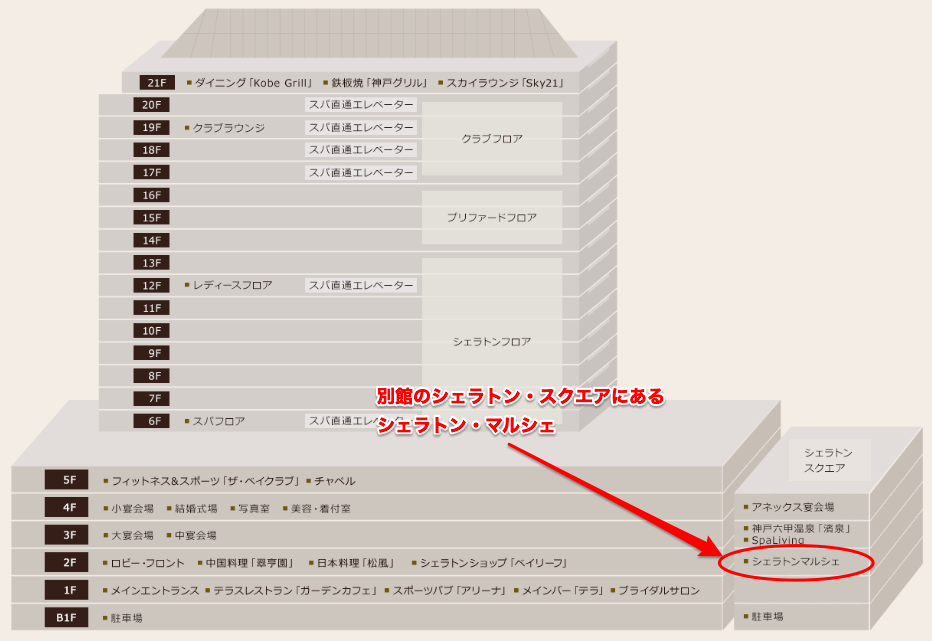Select スパ直通エレベーター on the 18F row

(361, 149)
